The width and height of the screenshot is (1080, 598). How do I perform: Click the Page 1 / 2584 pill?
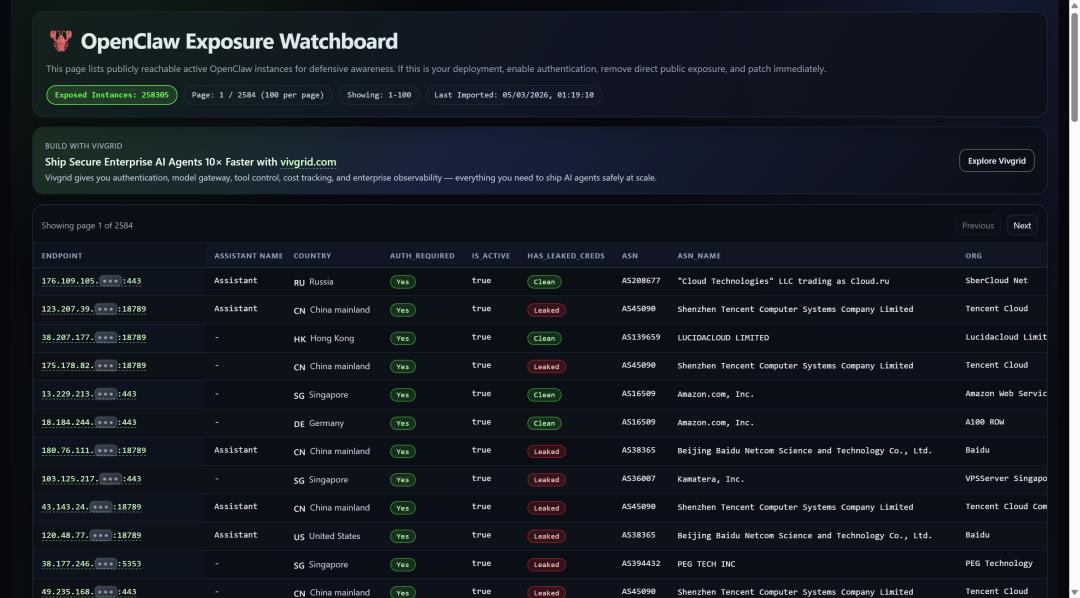pyautogui.click(x=257, y=95)
